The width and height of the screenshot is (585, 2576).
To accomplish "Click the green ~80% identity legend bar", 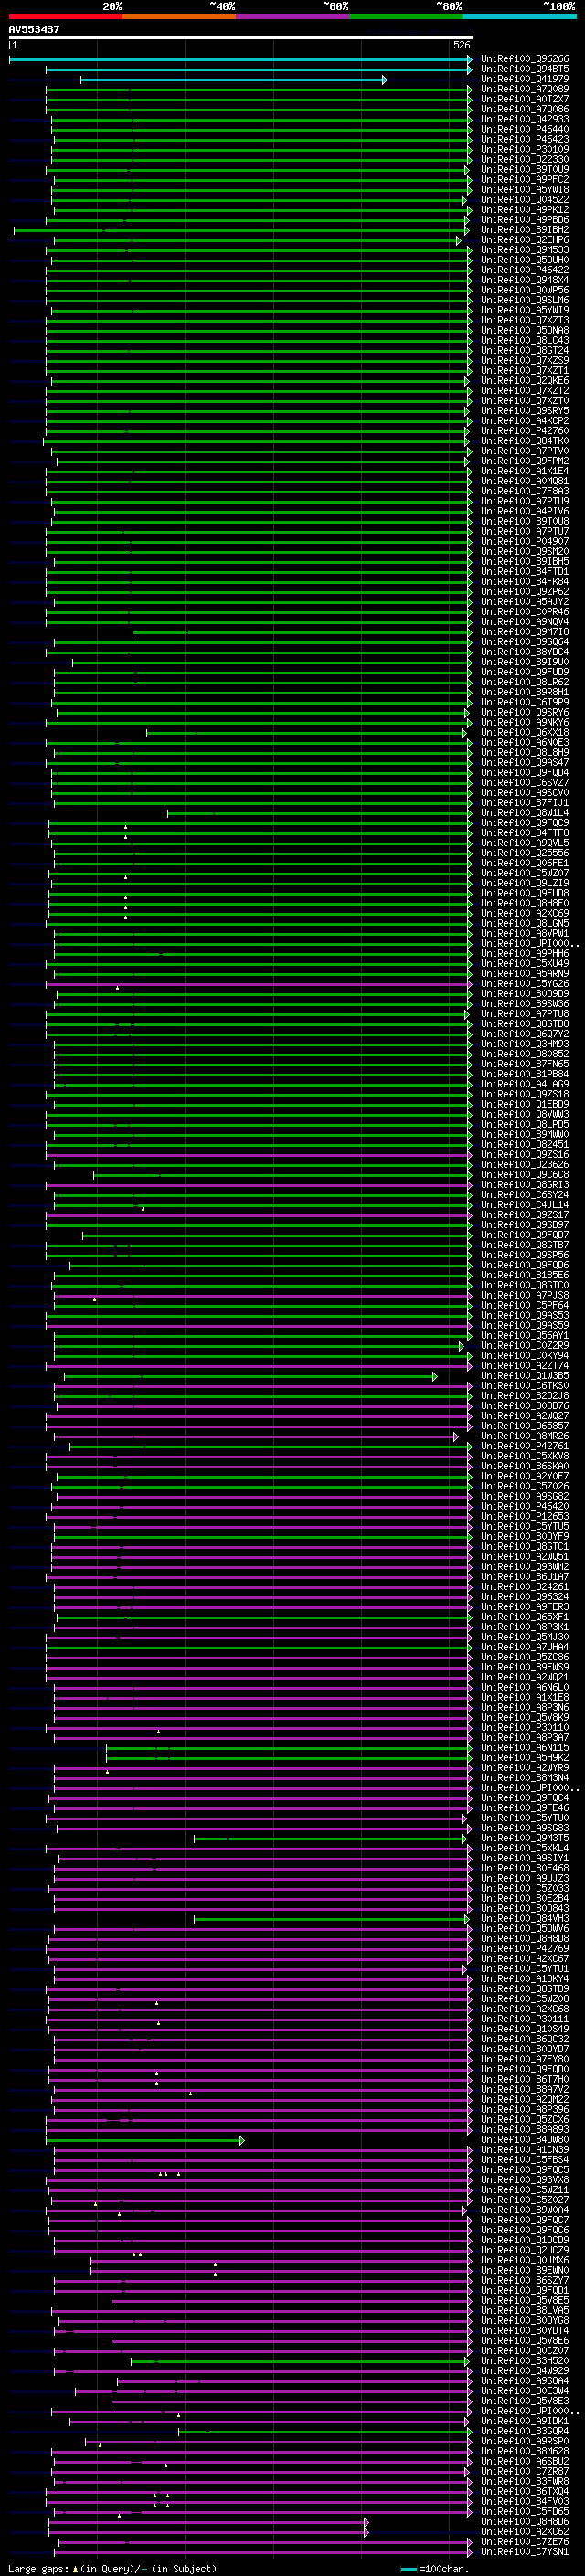I will tap(406, 16).
